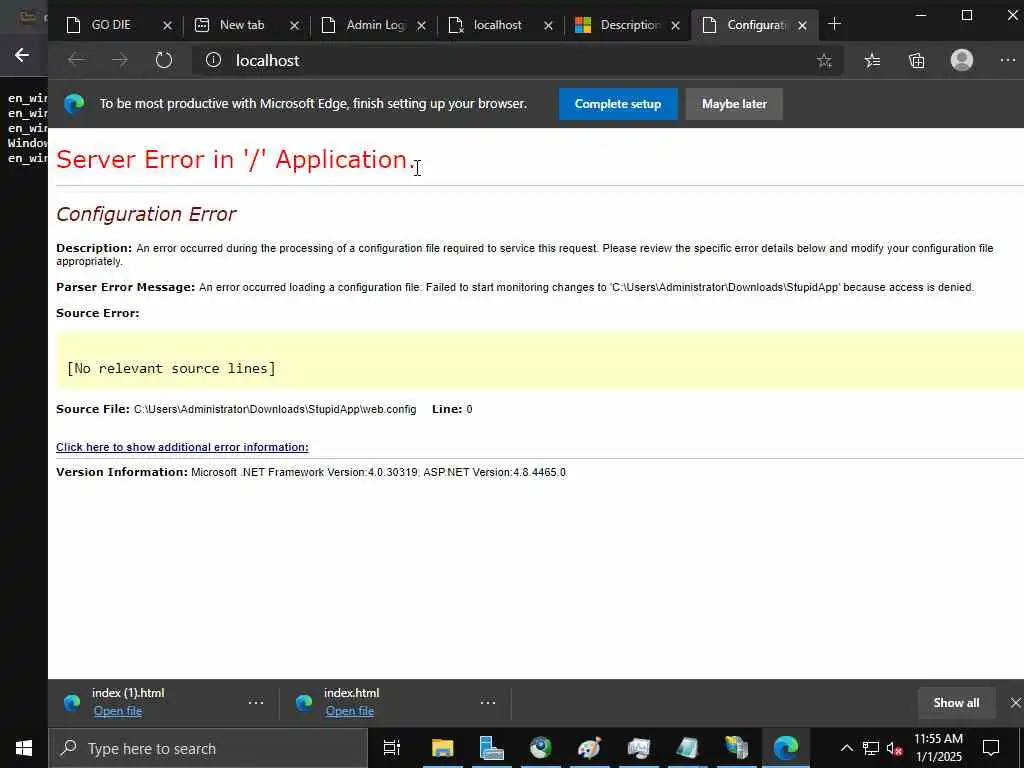Close the New tab tab
Viewport: 1024px width, 768px height.
tap(295, 25)
